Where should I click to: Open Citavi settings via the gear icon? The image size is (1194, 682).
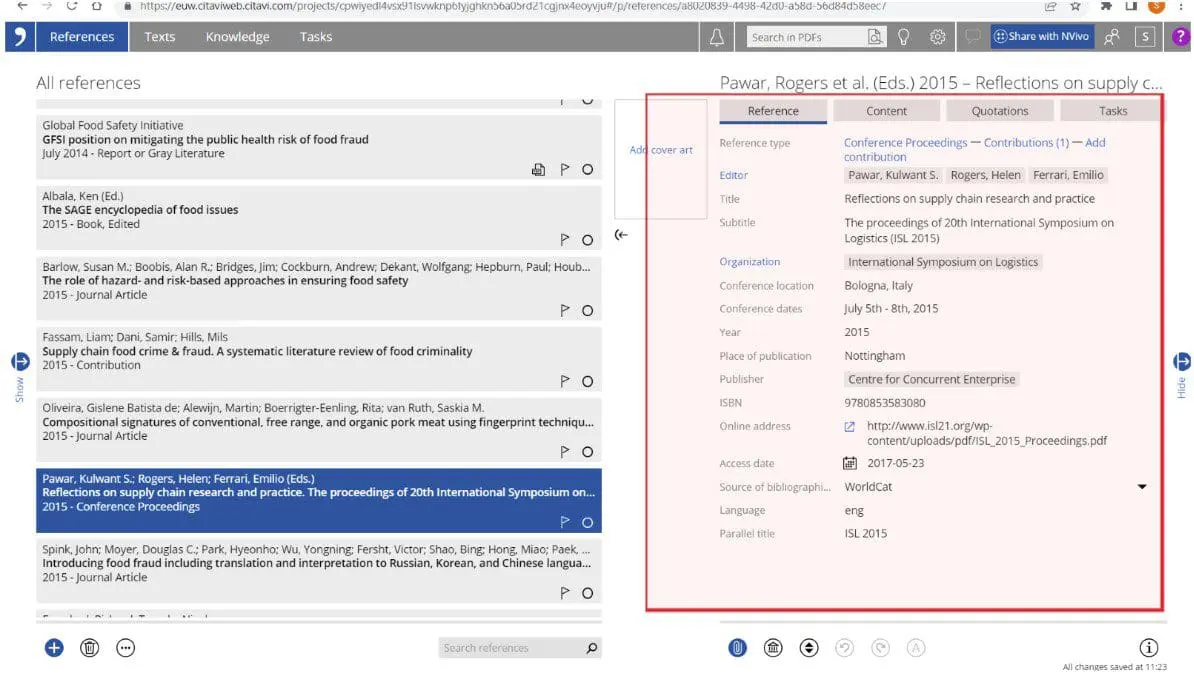pyautogui.click(x=937, y=36)
